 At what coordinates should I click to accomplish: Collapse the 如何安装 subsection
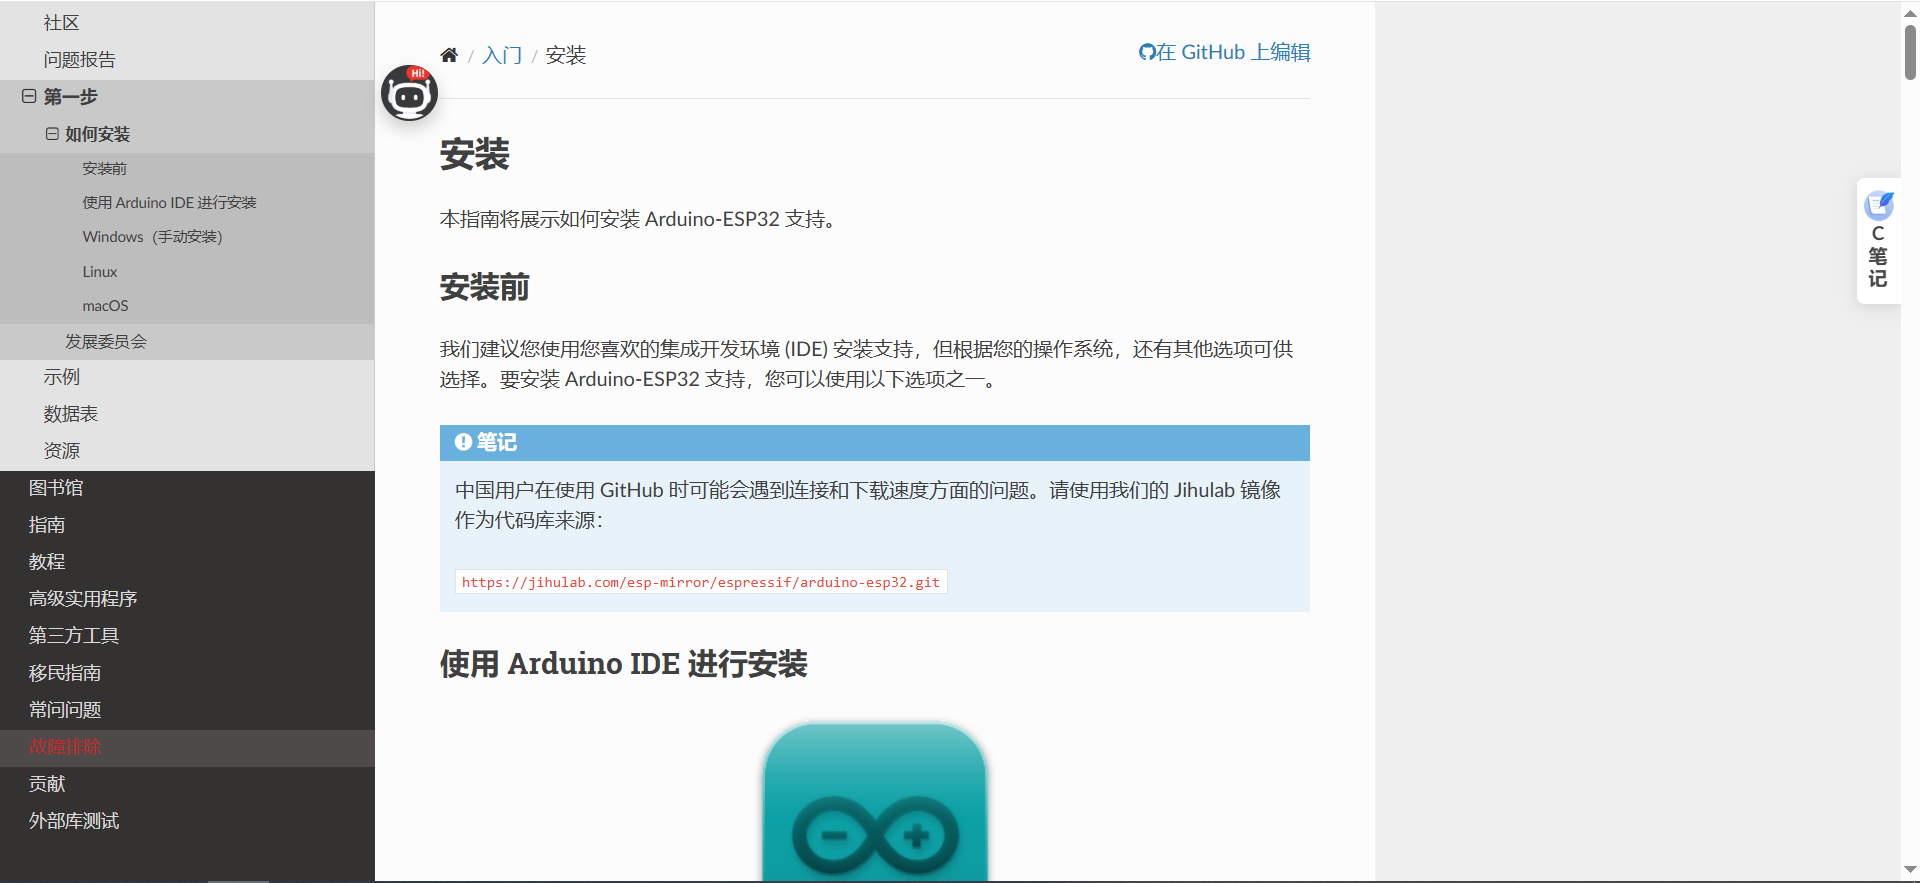tap(52, 134)
